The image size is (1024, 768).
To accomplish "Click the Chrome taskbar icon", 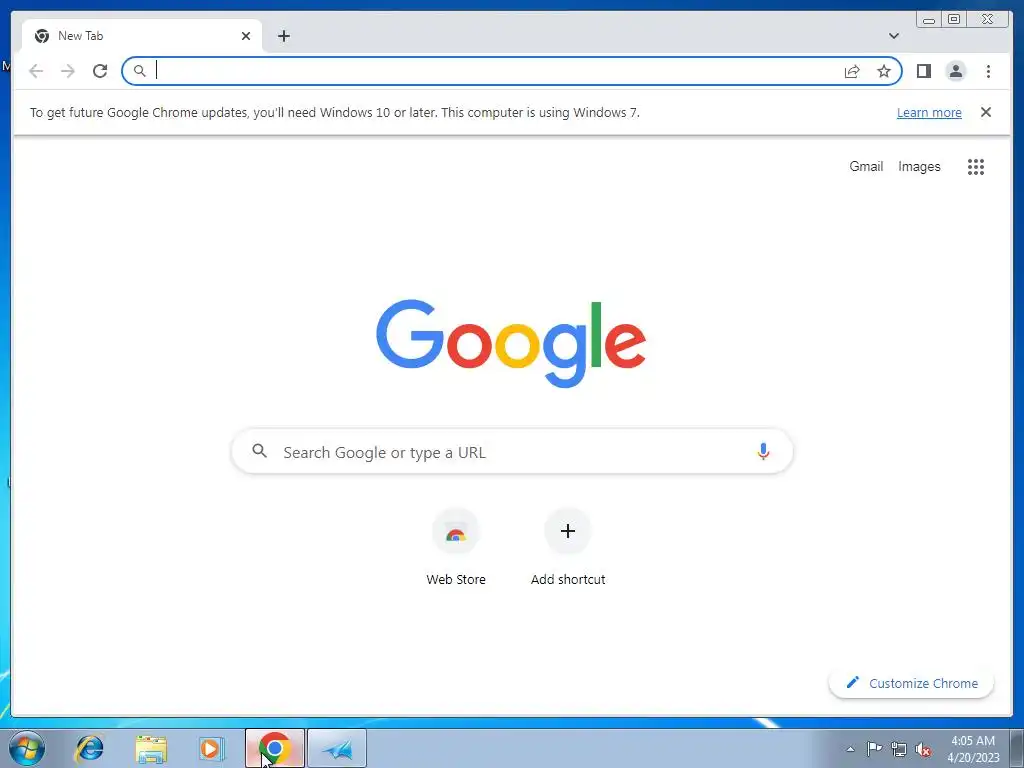I will click(274, 748).
